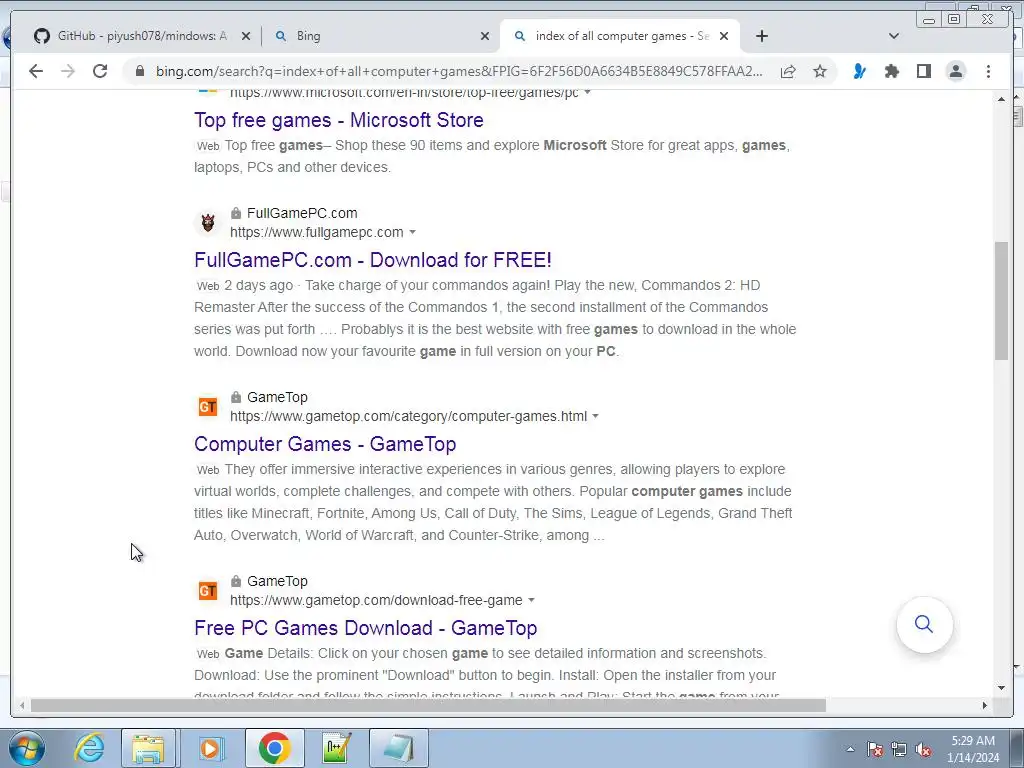Close the Bing tab
Screen dimensions: 1024x768
(485, 37)
